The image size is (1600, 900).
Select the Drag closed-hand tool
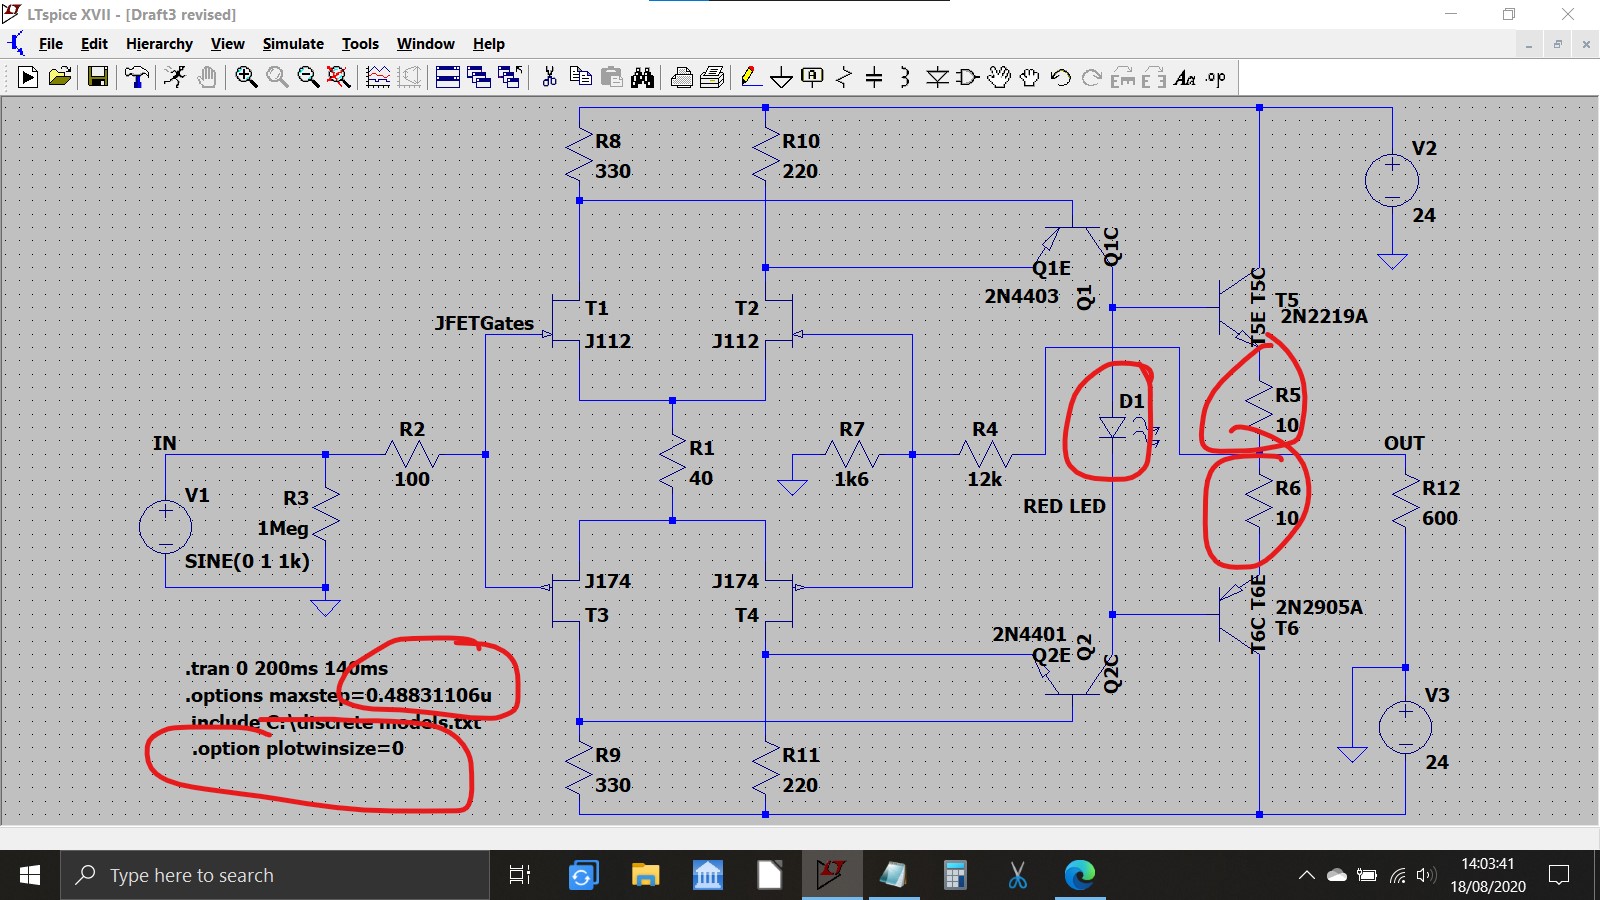[x=1030, y=77]
